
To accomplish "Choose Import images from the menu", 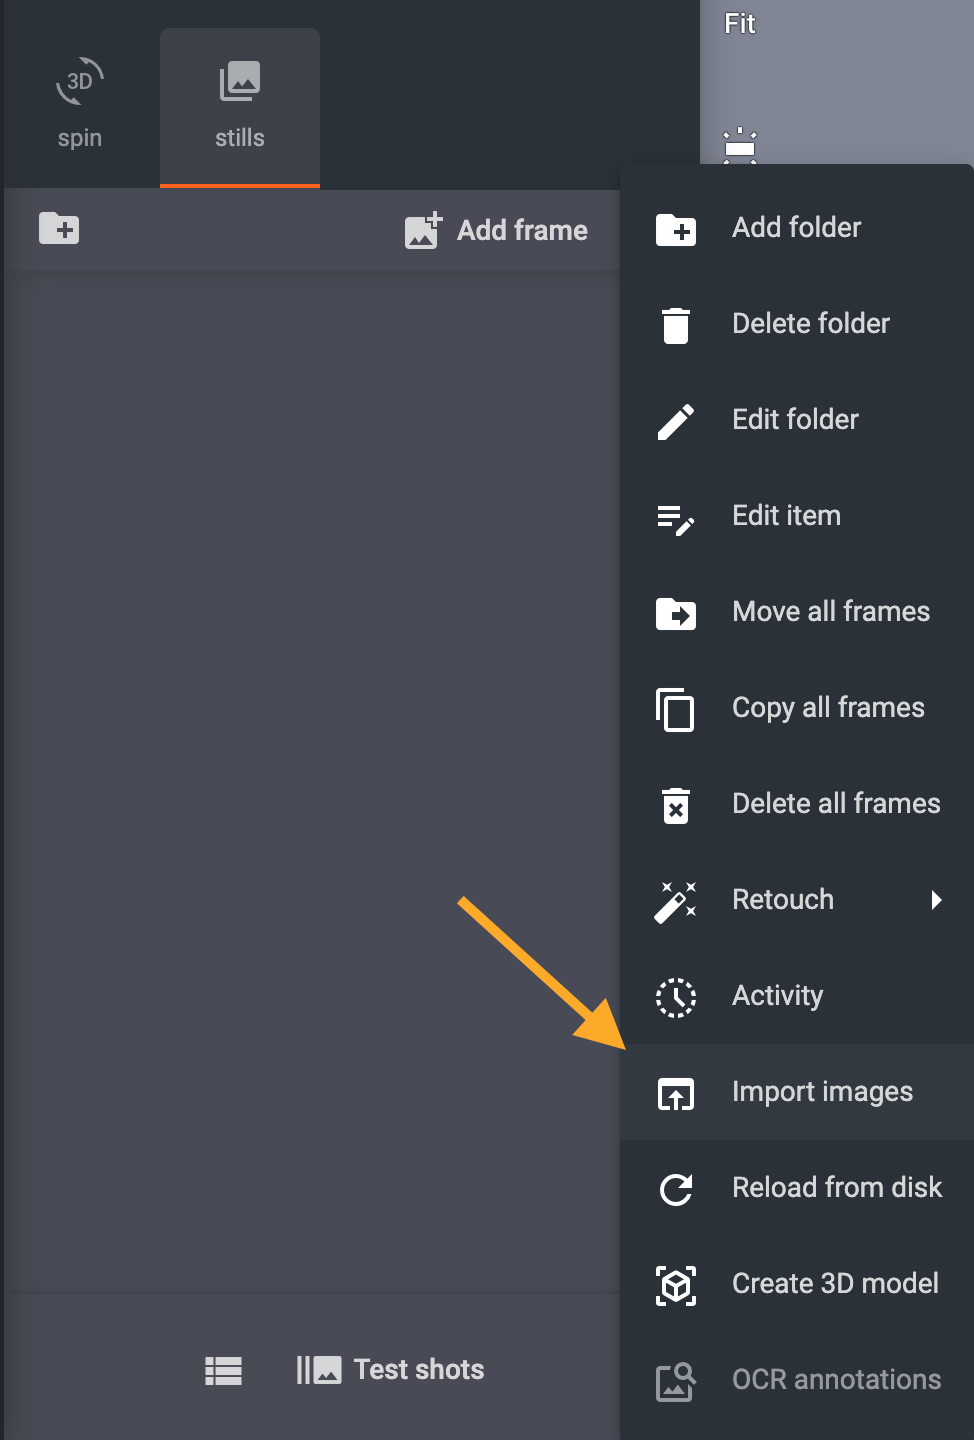I will 821,1092.
